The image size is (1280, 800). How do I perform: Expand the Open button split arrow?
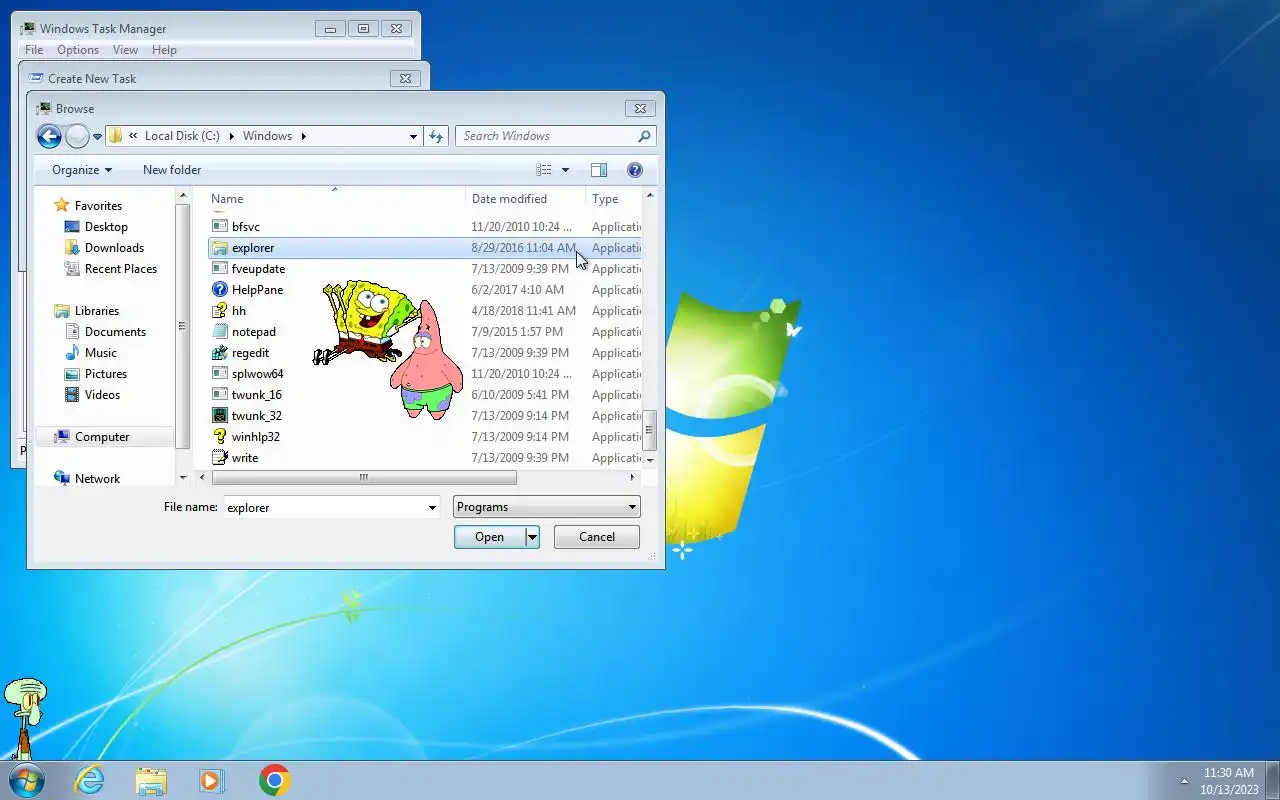coord(532,537)
